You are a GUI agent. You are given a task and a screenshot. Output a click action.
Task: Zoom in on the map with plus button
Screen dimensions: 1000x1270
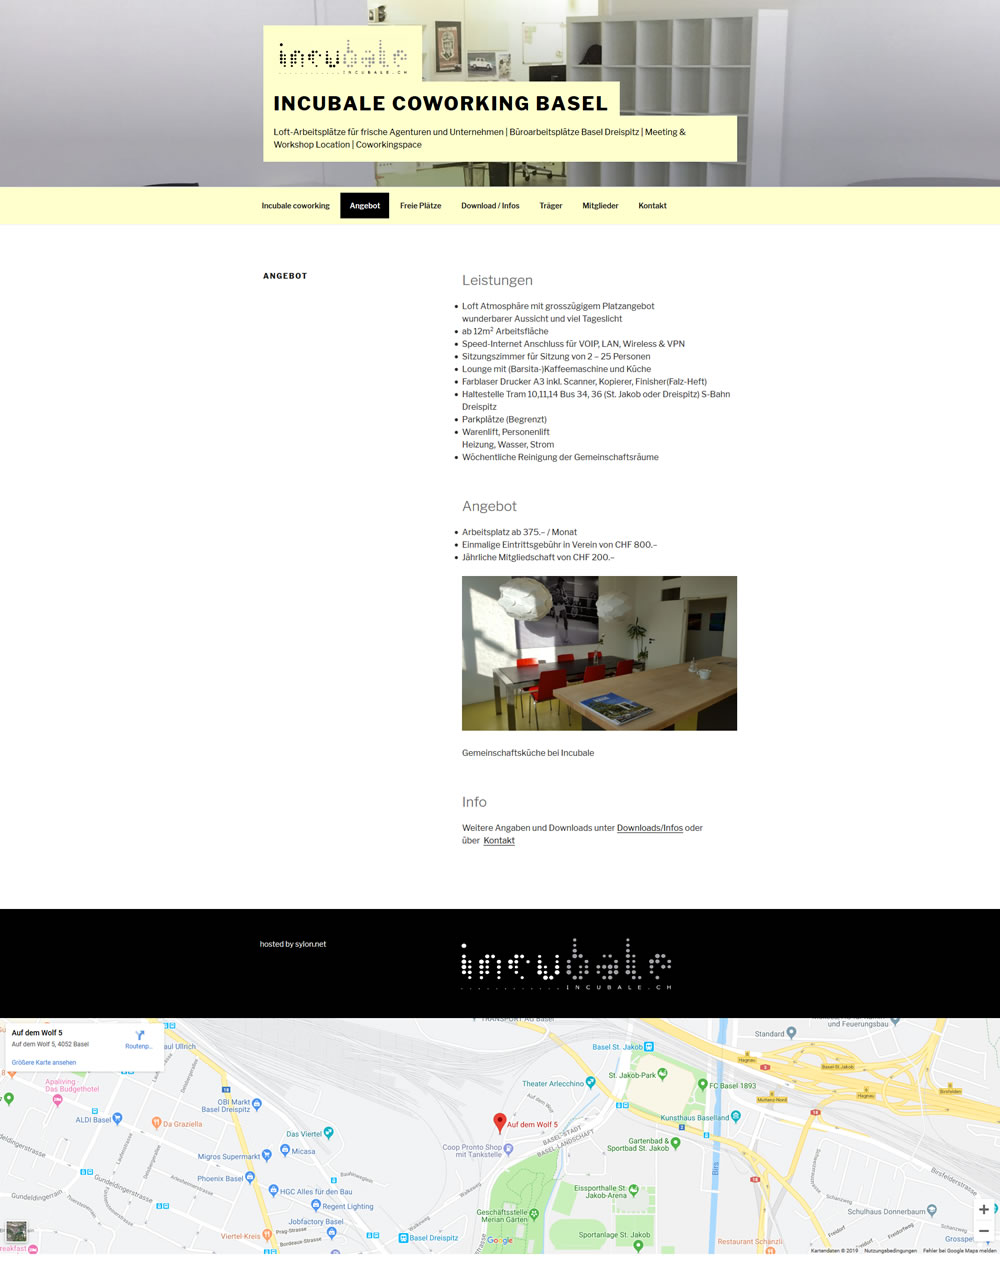[984, 1209]
